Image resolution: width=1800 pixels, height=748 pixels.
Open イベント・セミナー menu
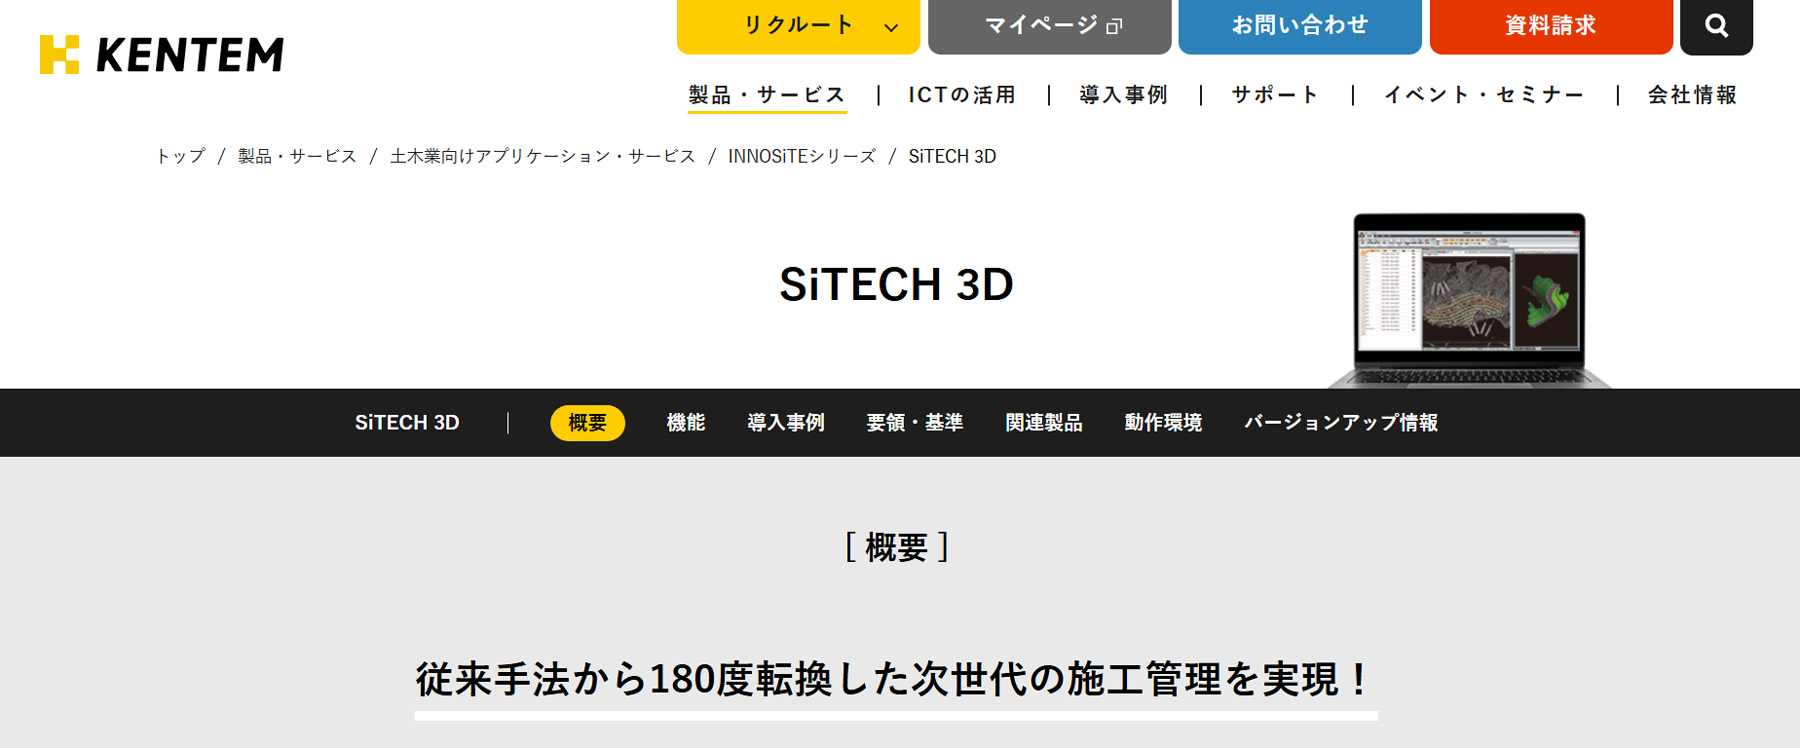[x=1484, y=95]
